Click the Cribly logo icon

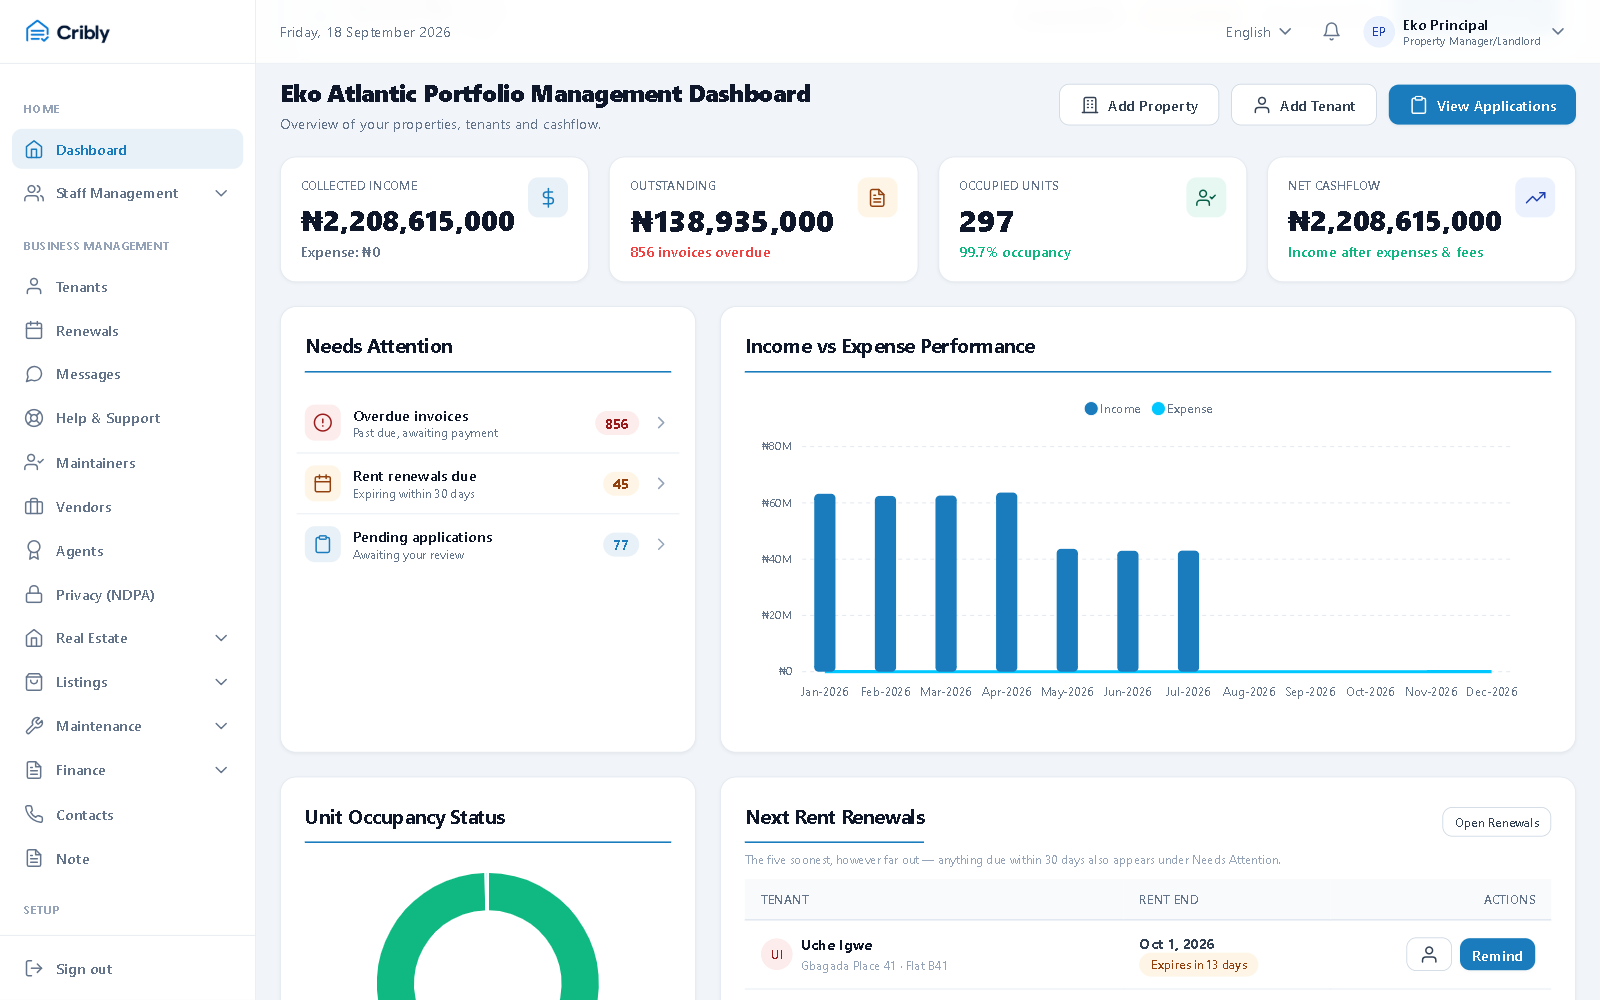pyautogui.click(x=37, y=32)
